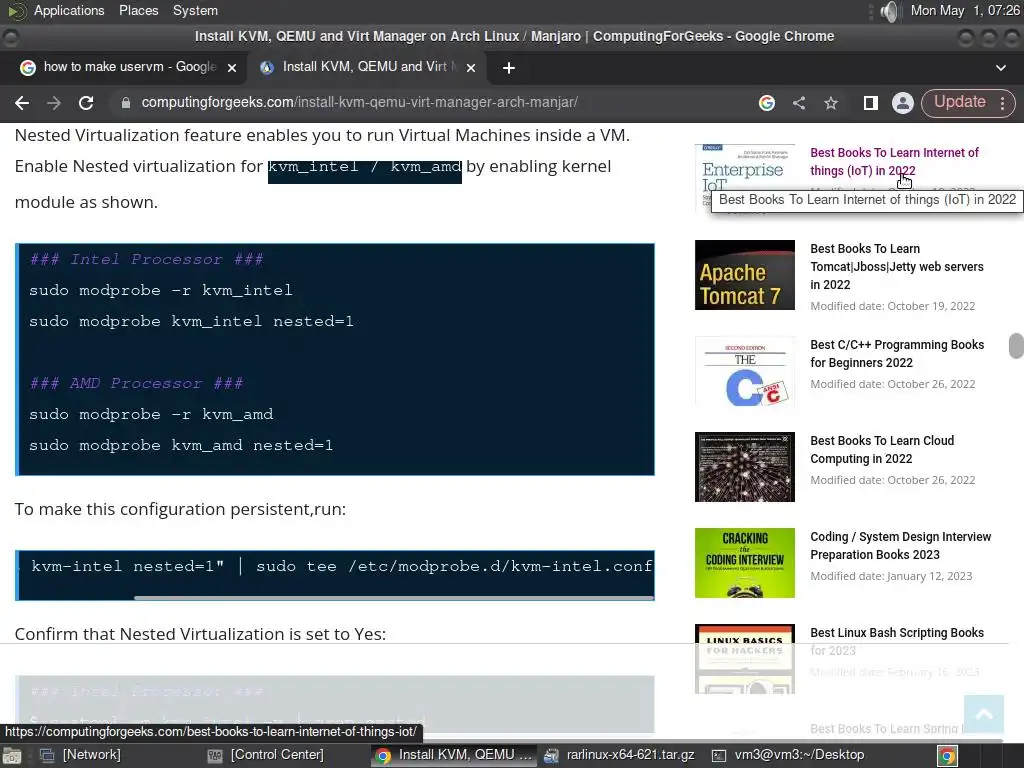The height and width of the screenshot is (768, 1024).
Task: Click the '### Intel Processor ###' comment
Action: coord(146,259)
